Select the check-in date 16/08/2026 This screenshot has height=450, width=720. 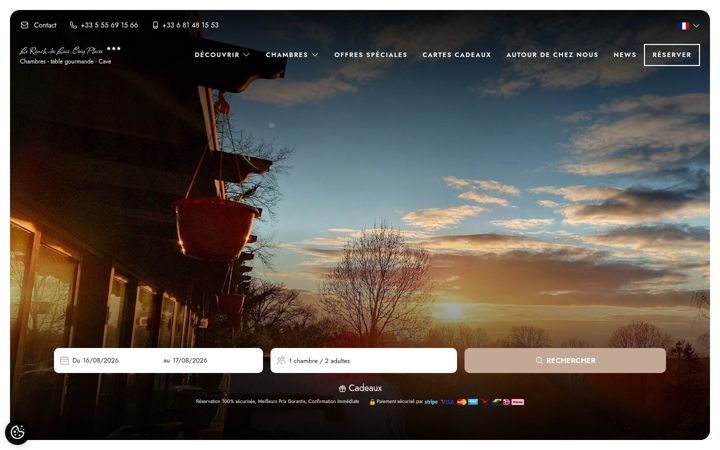pos(96,360)
